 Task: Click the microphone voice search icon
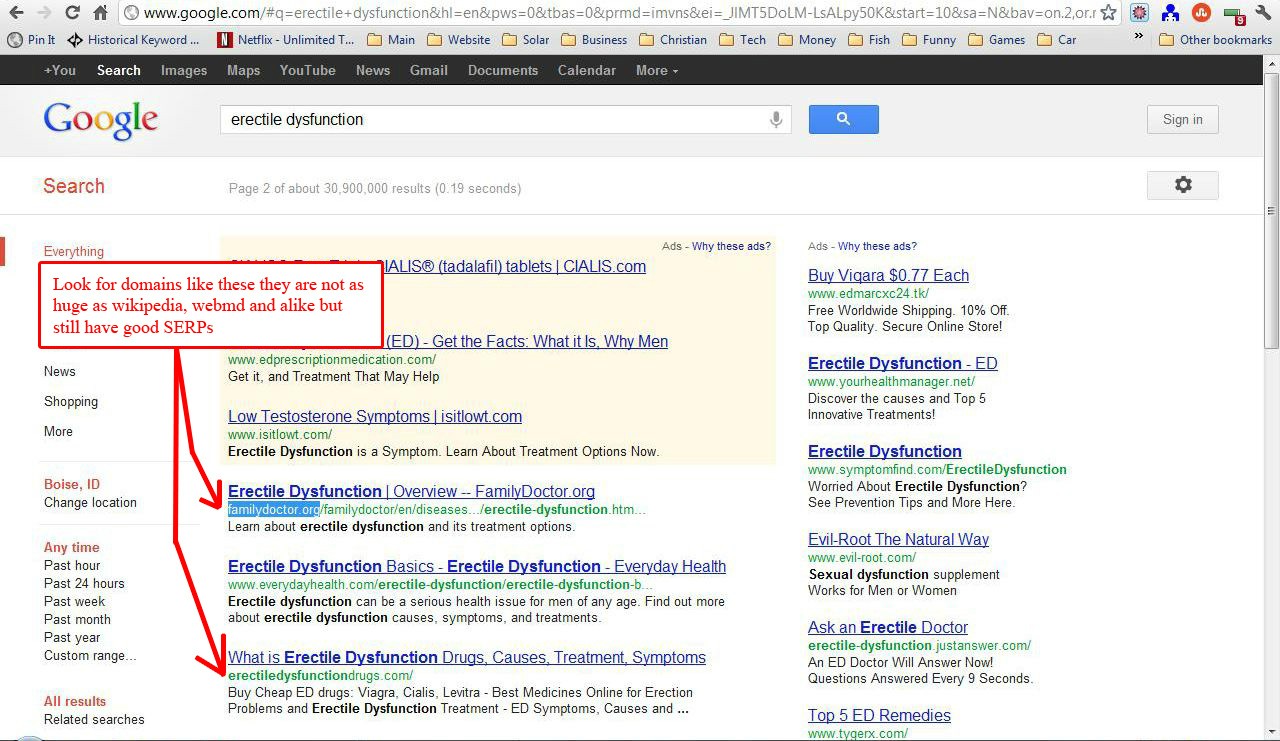775,120
